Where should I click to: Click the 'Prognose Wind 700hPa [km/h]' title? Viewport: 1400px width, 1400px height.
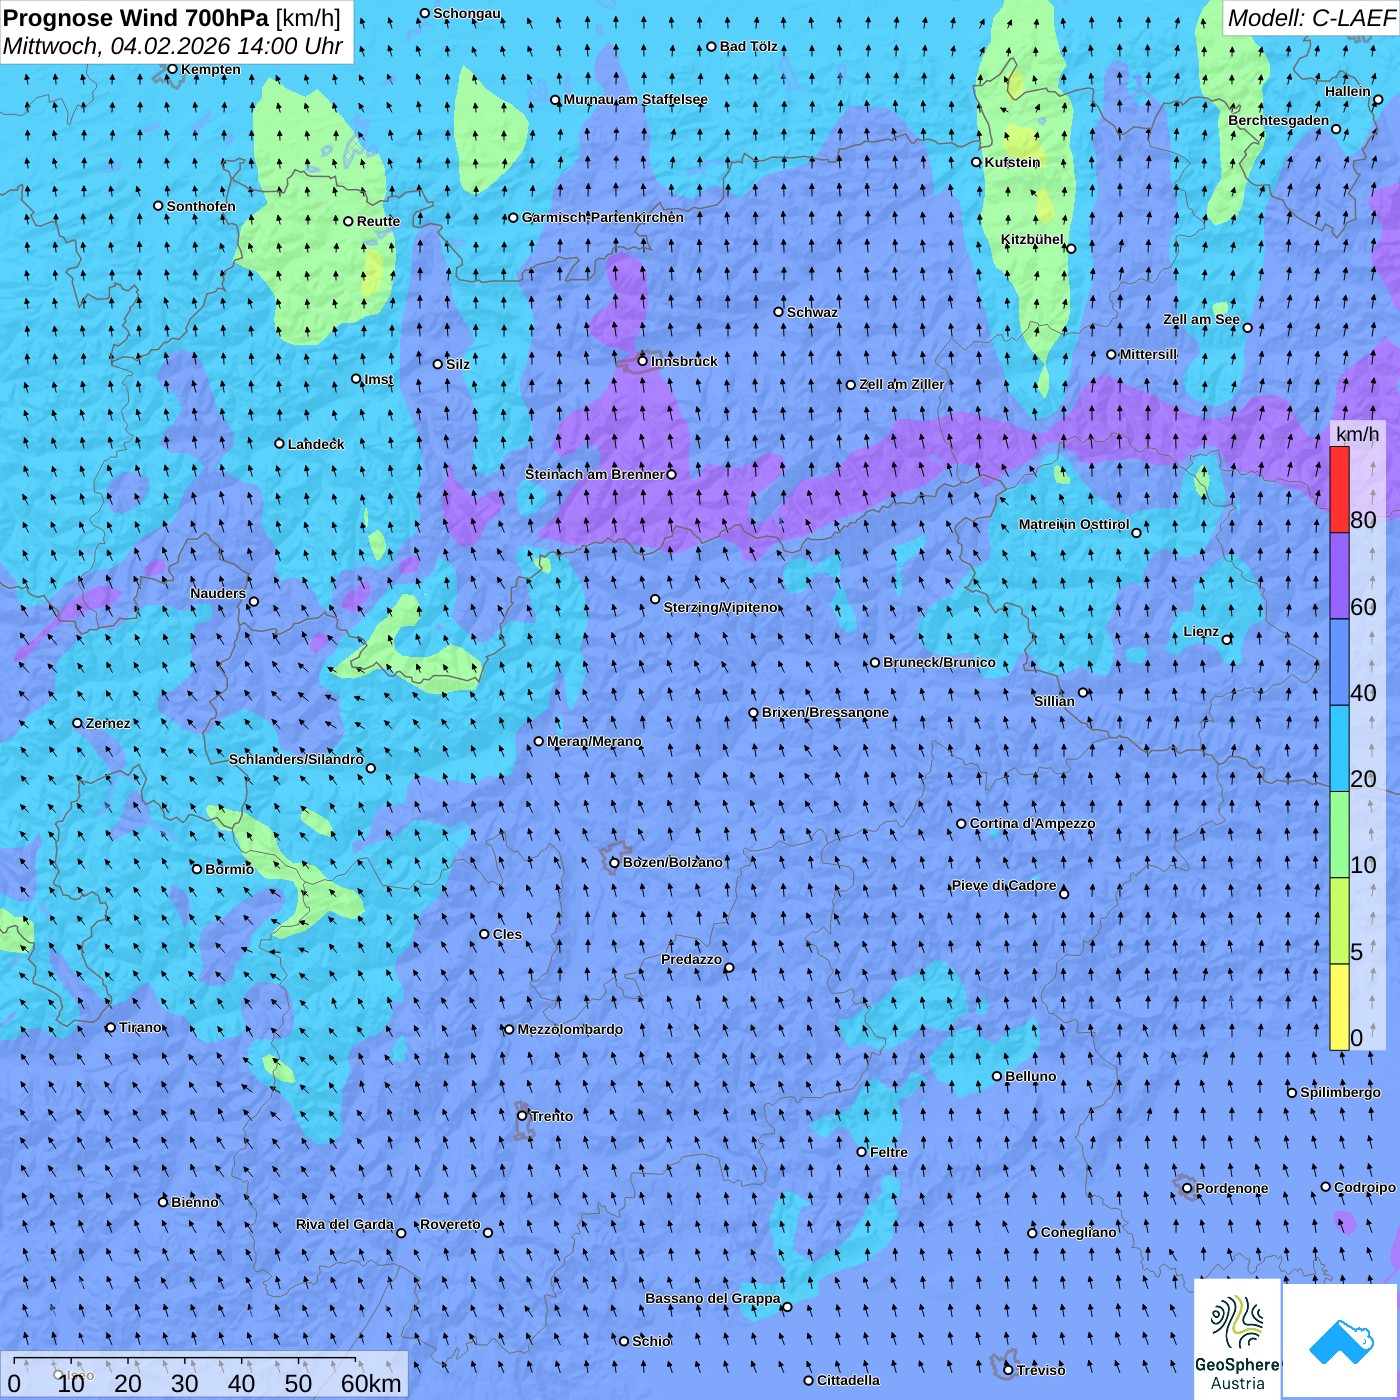pos(172,18)
